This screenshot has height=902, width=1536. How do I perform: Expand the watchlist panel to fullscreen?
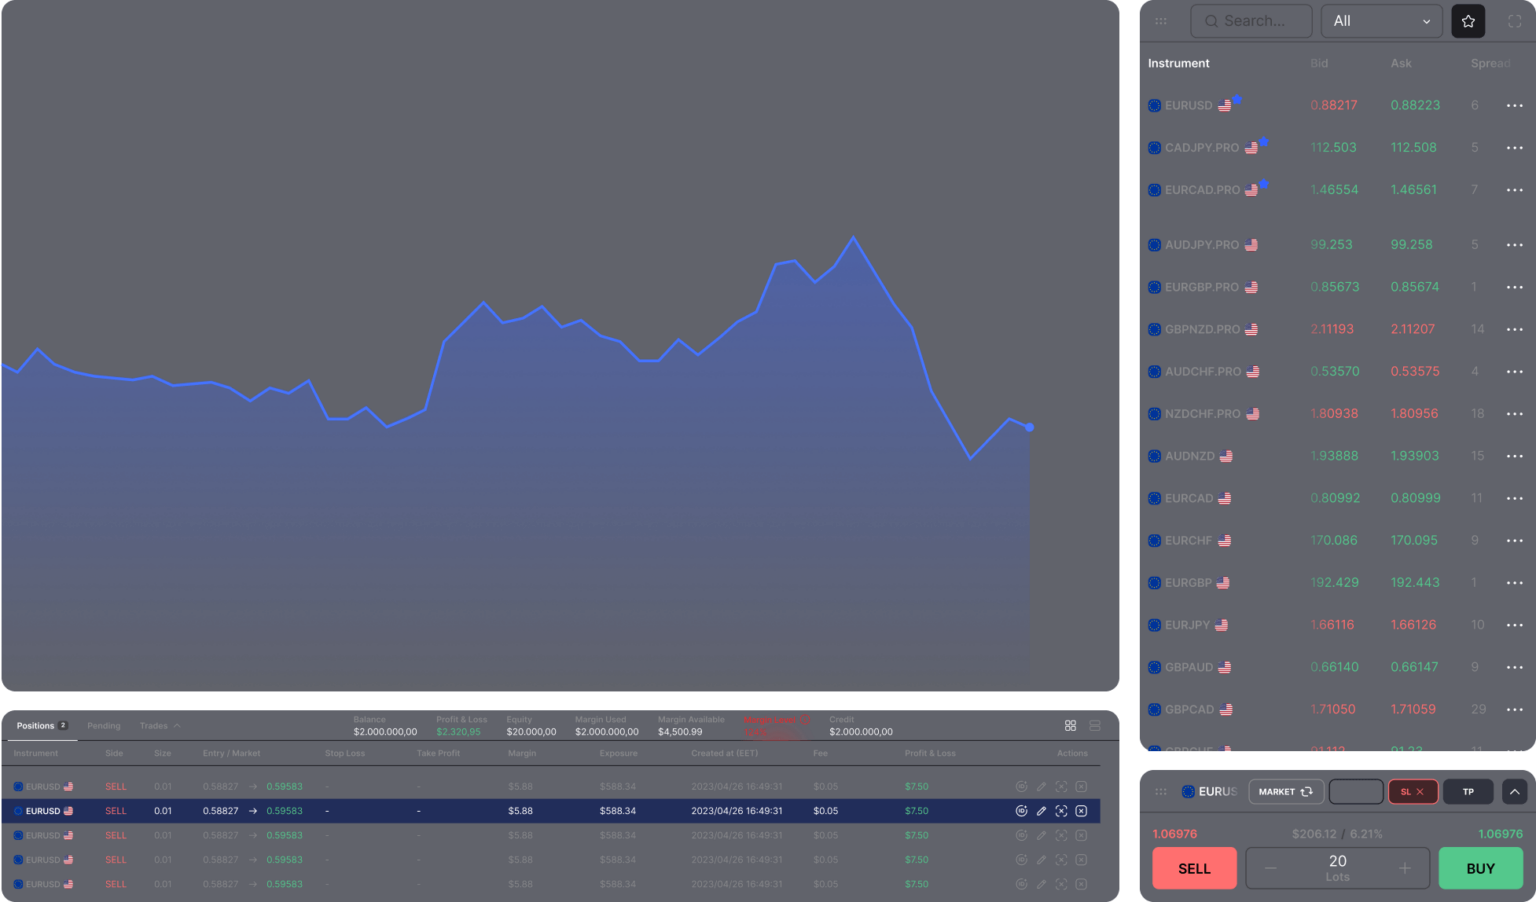(1514, 21)
